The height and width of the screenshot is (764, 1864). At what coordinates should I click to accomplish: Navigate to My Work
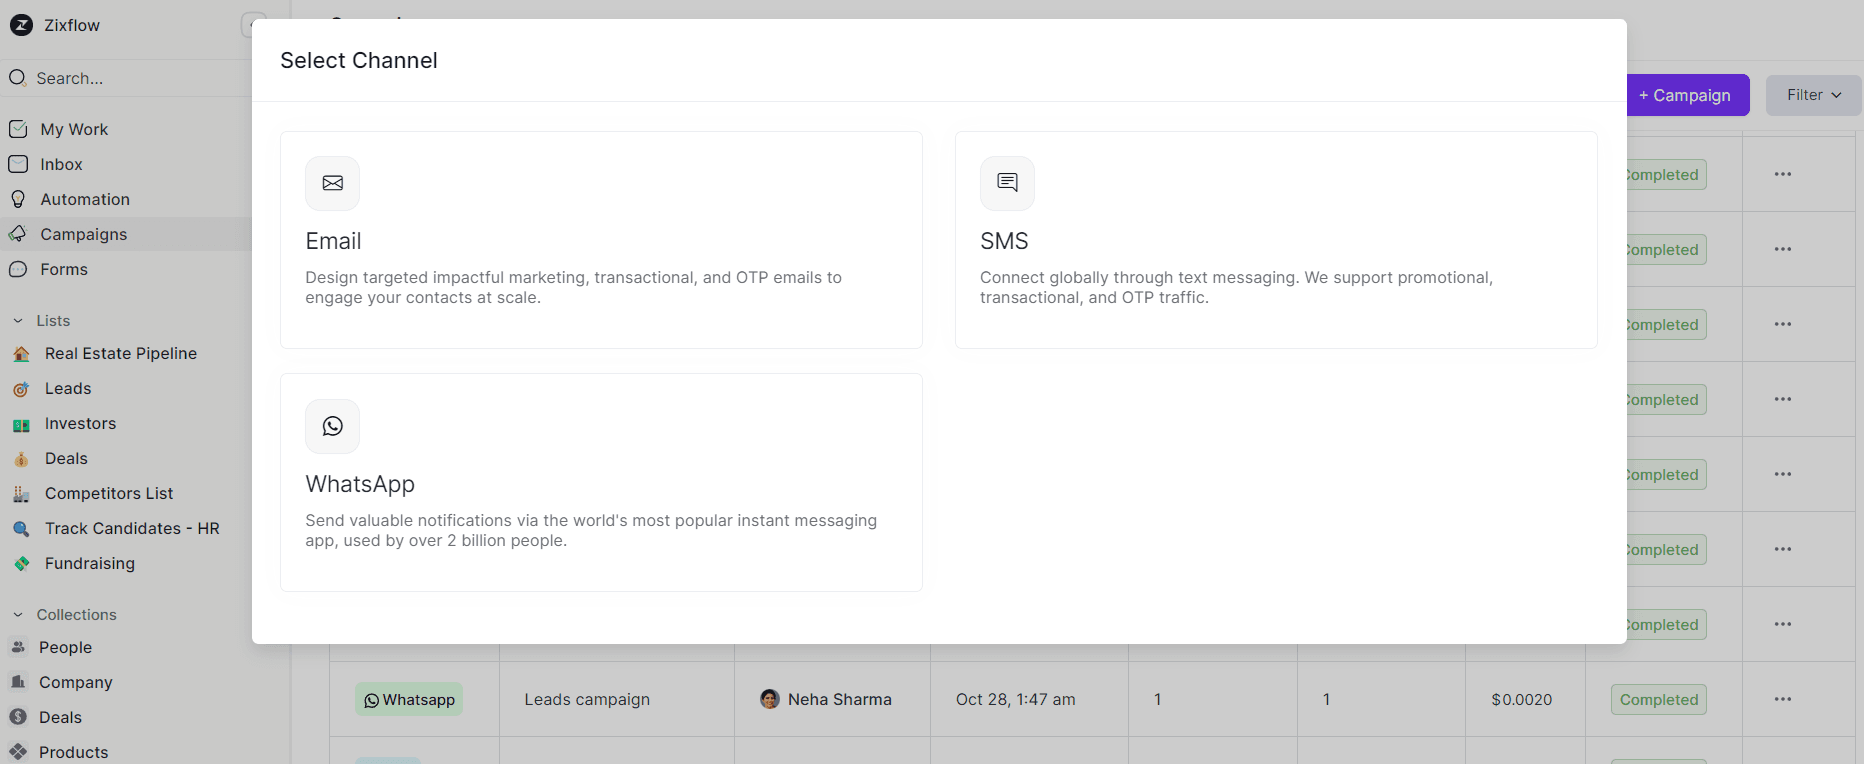pyautogui.click(x=74, y=129)
